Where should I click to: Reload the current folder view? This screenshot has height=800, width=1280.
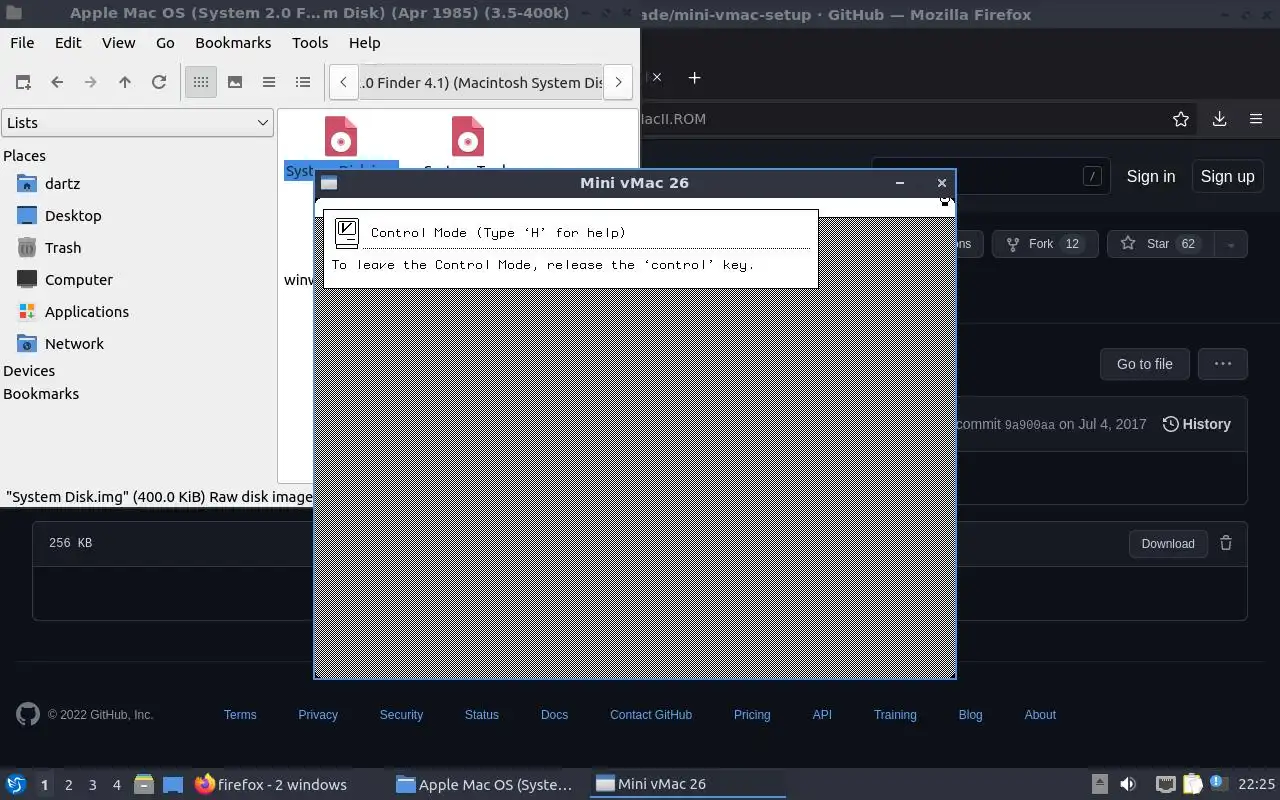159,82
